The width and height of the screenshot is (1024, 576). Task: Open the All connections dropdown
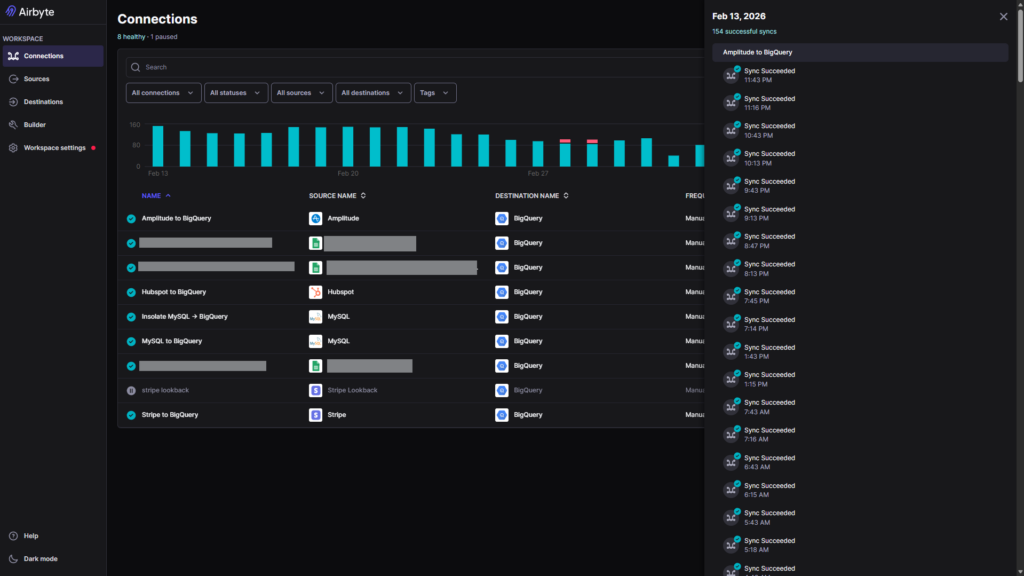tap(163, 93)
